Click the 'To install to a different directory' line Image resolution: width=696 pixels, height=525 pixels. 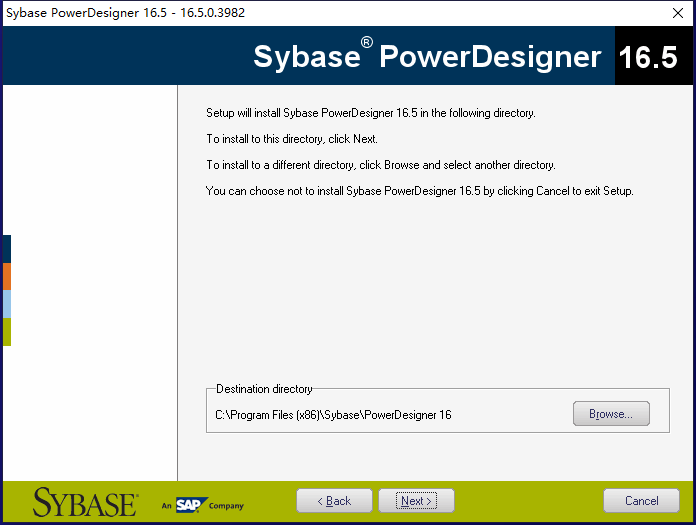coord(380,165)
